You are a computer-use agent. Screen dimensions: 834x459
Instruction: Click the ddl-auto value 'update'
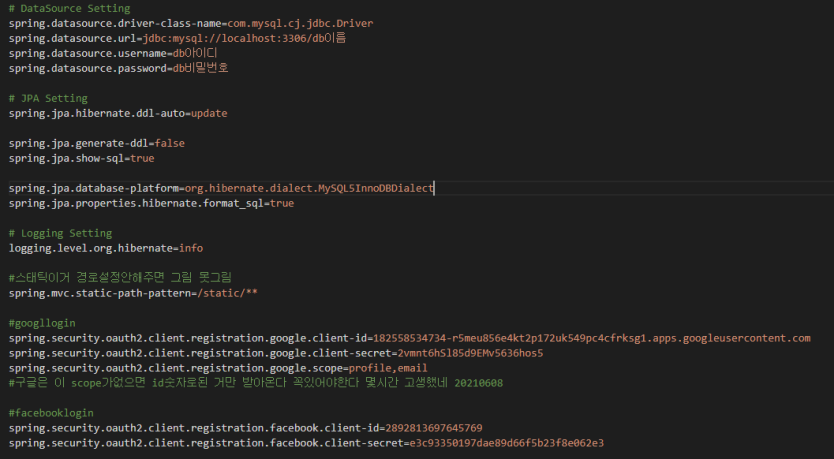click(209, 113)
